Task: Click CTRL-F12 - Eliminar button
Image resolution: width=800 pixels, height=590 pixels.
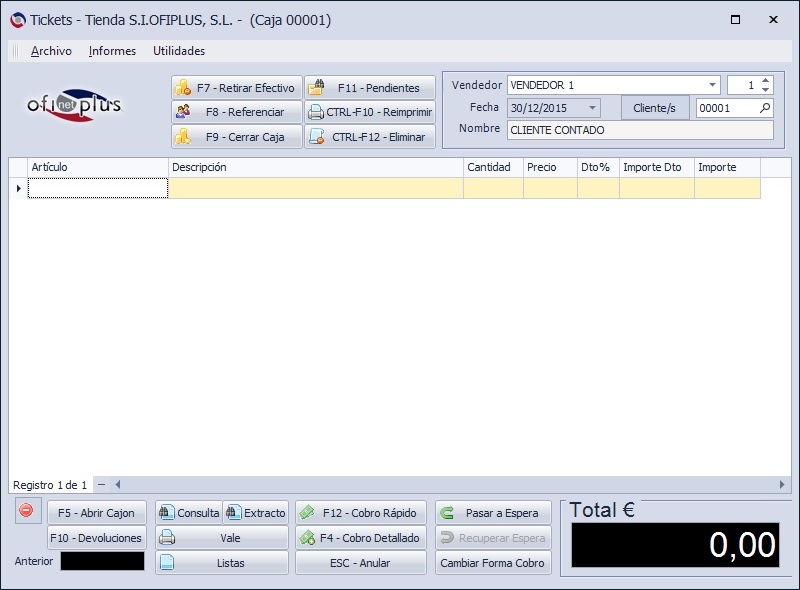Action: (370, 137)
